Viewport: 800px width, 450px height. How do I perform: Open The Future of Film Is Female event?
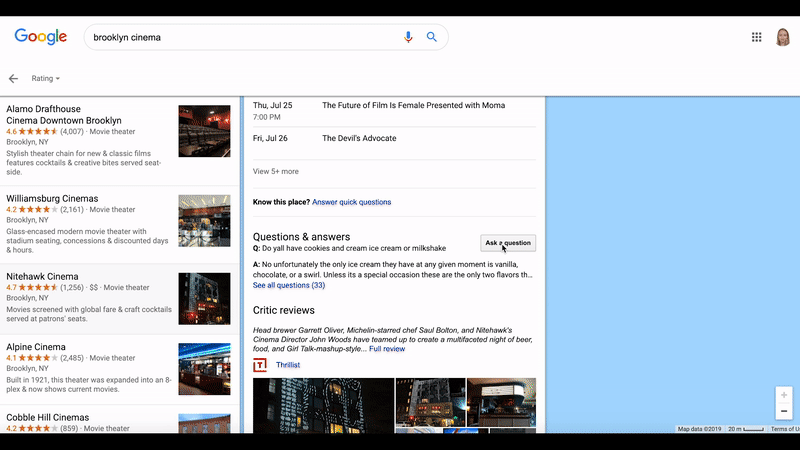pyautogui.click(x=413, y=106)
